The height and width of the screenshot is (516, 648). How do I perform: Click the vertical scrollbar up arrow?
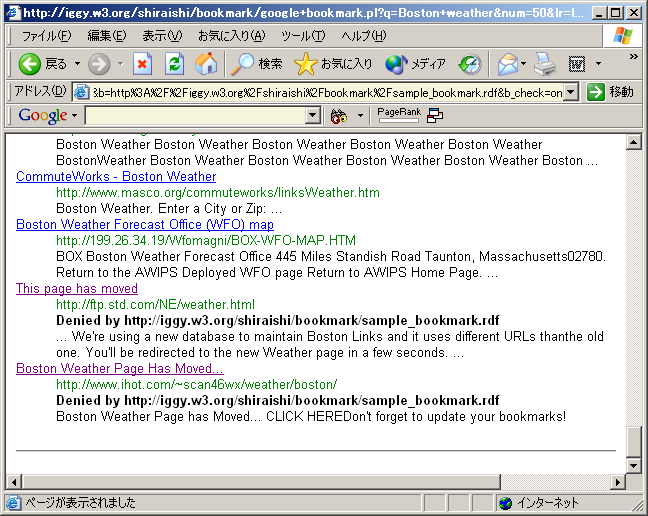pyautogui.click(x=633, y=142)
